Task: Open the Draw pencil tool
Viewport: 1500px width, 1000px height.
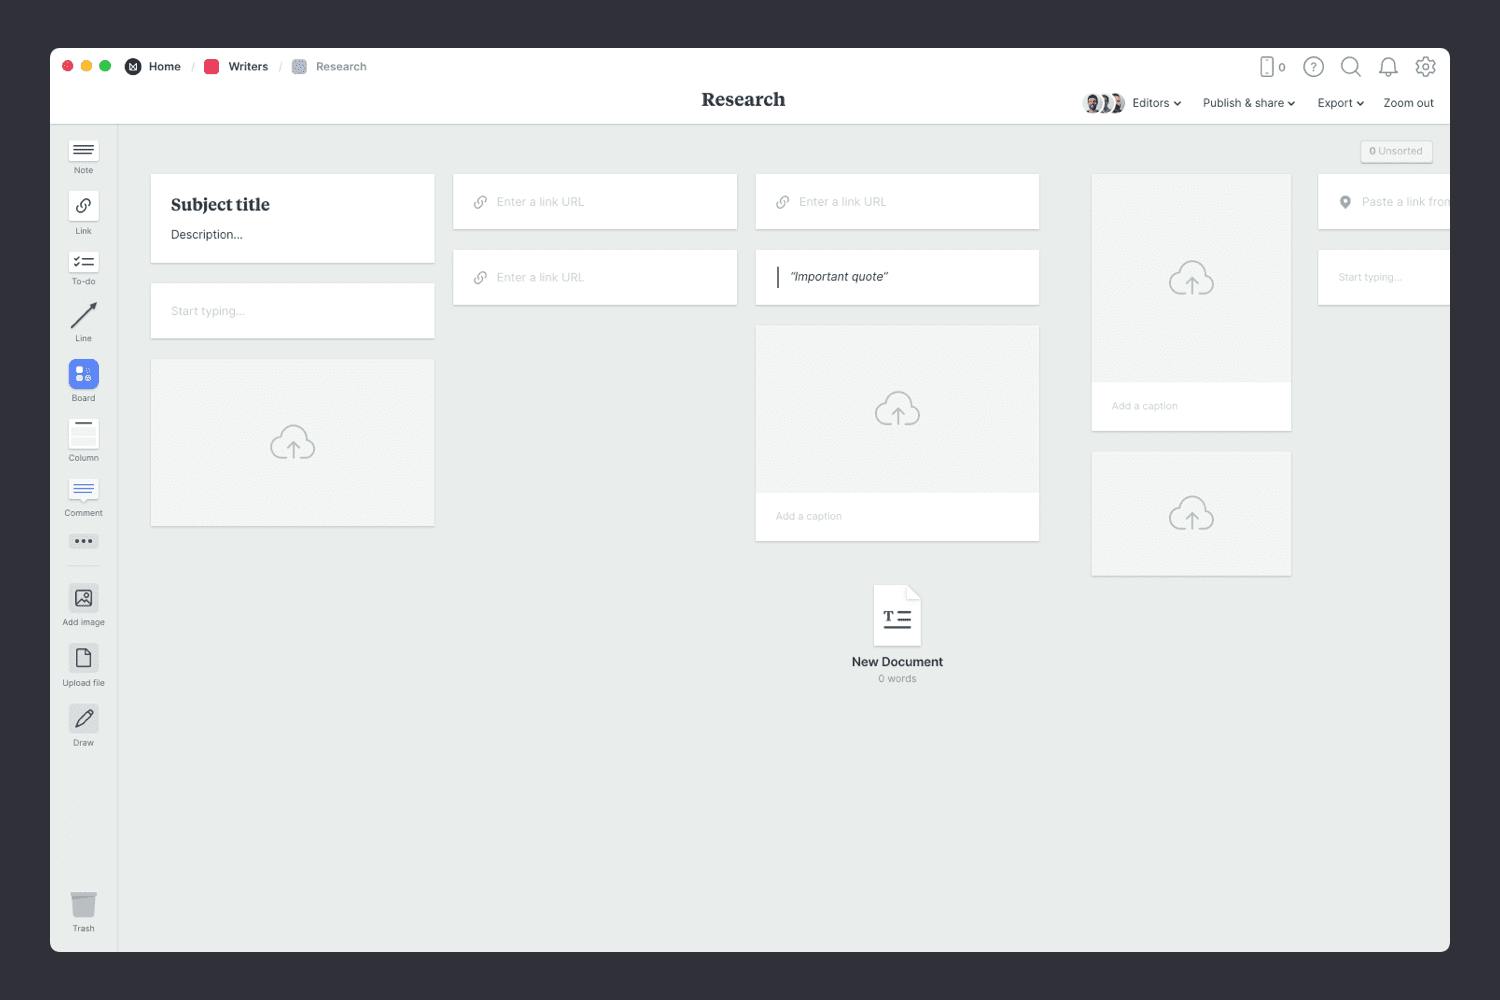Action: coord(83,719)
